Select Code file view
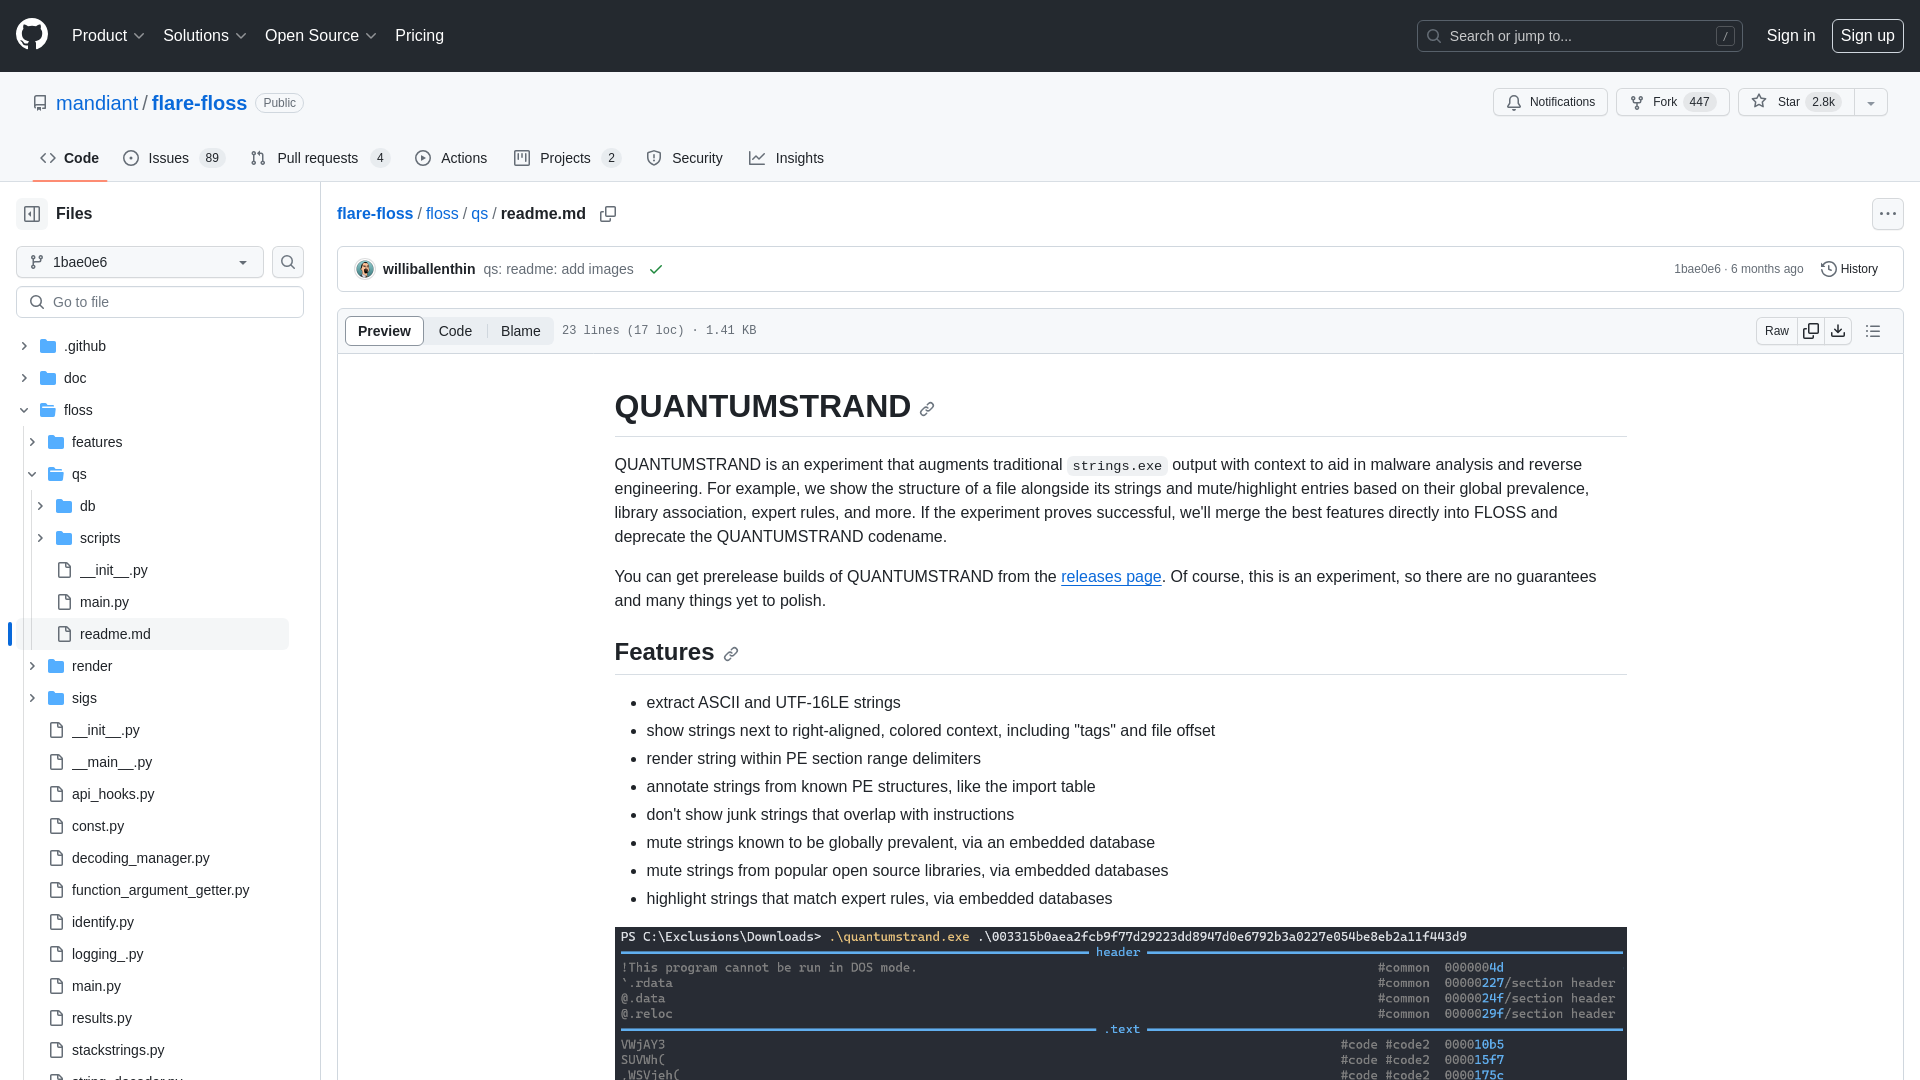 click(455, 331)
